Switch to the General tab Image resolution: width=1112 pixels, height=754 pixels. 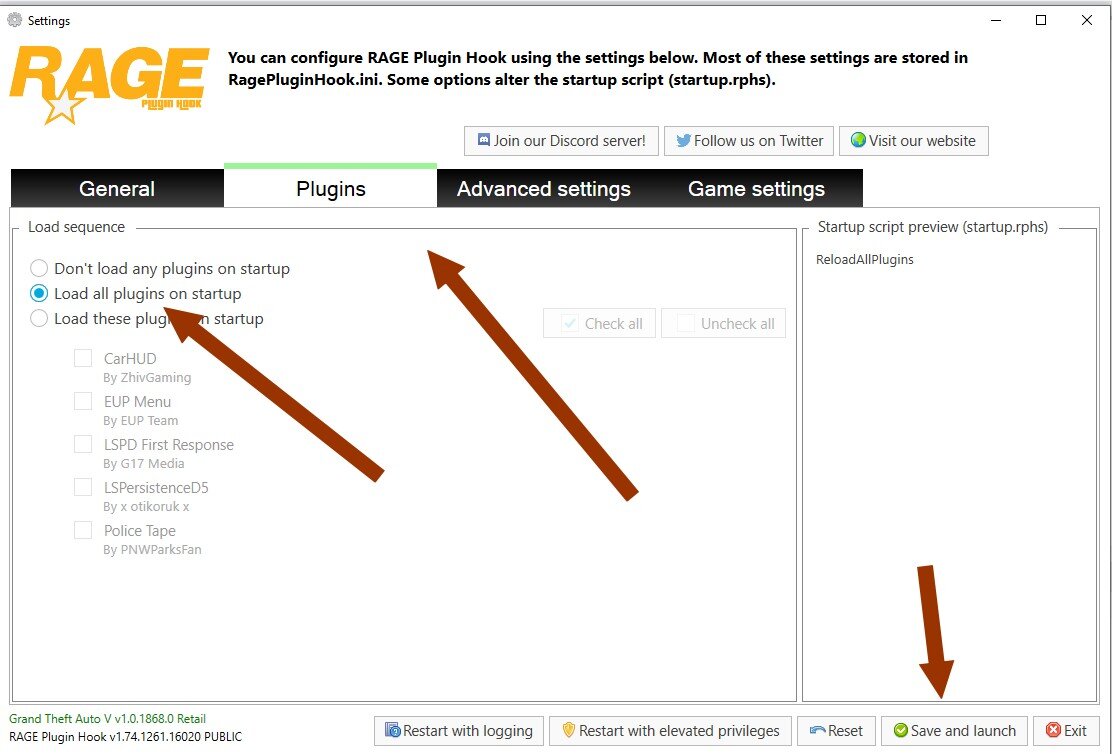[x=117, y=189]
